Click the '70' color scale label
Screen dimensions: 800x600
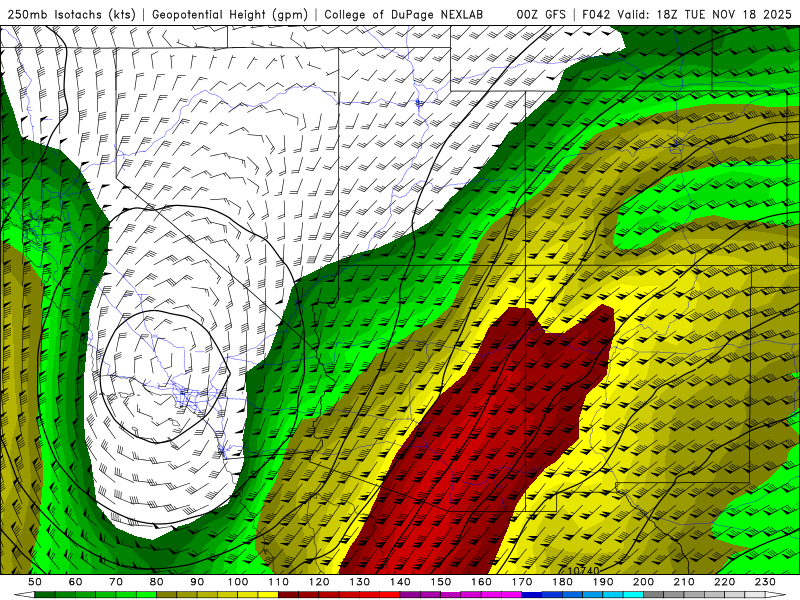point(116,582)
